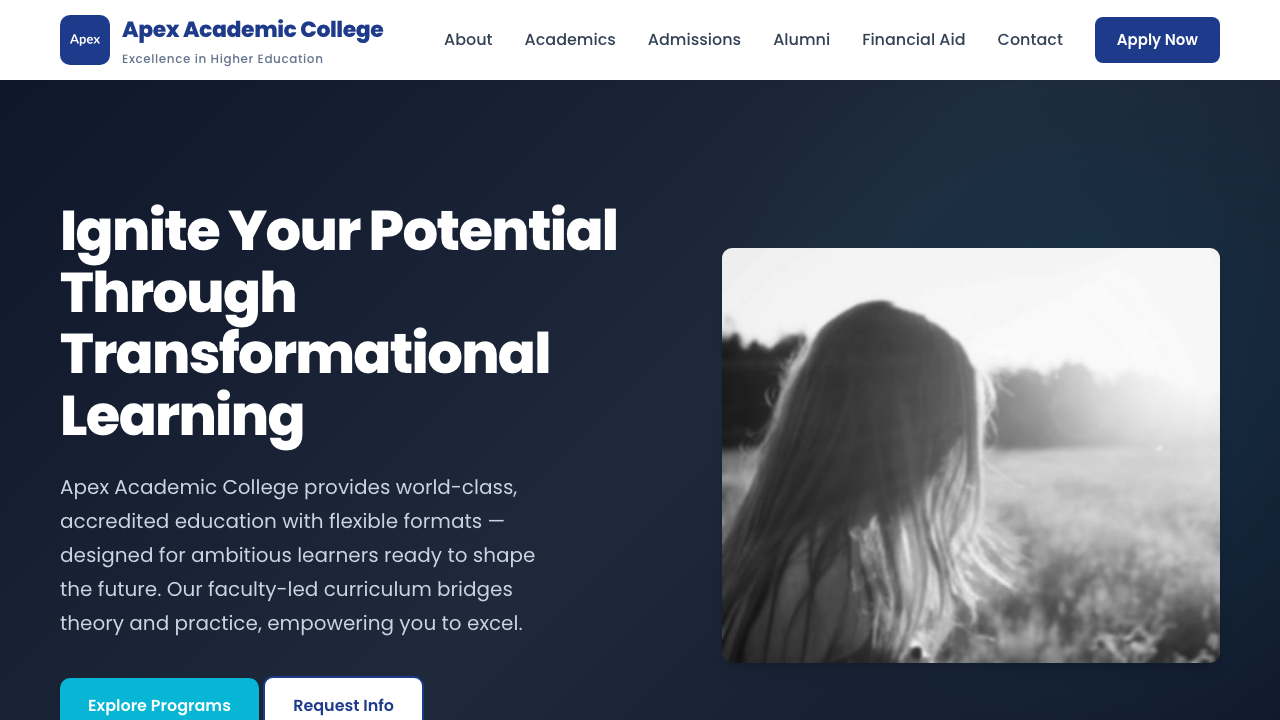Click the Explore Programs button
The height and width of the screenshot is (720, 1280).
click(159, 705)
